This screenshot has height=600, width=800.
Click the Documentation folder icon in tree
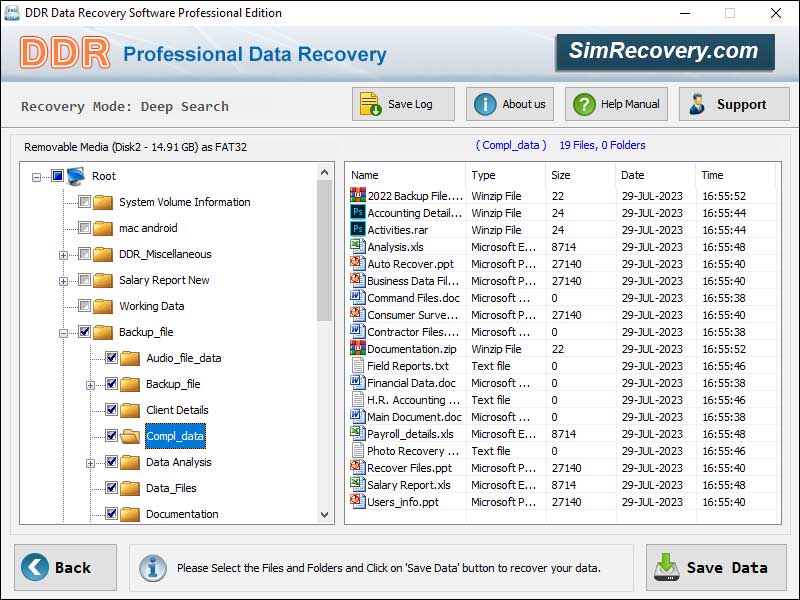[x=130, y=514]
